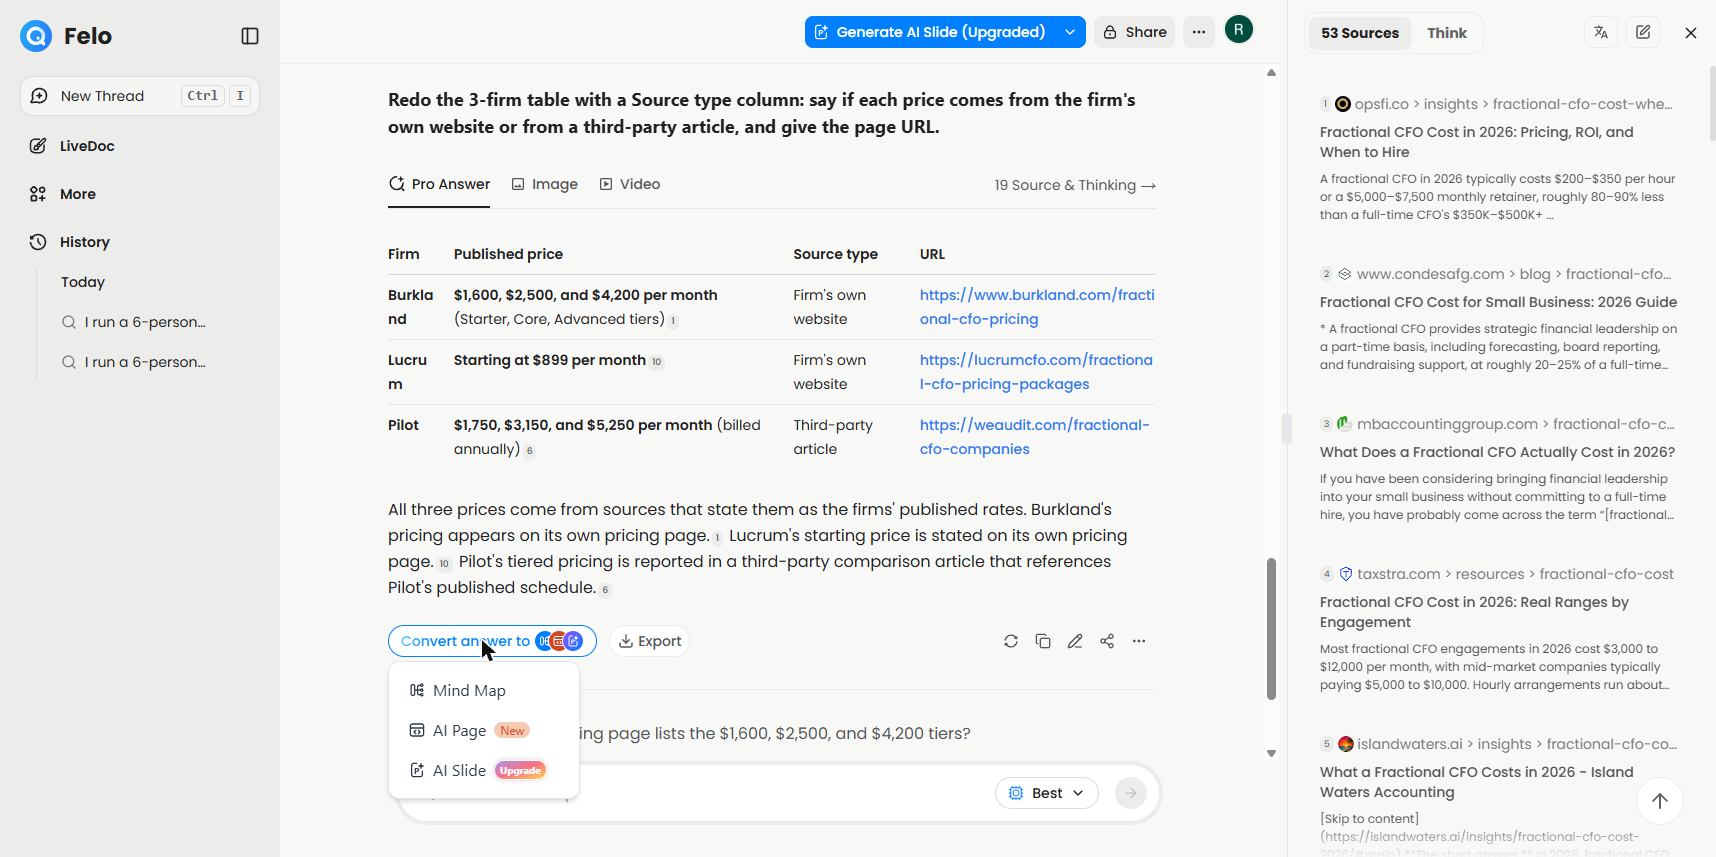
Task: Click the Share button
Action: click(x=1135, y=32)
